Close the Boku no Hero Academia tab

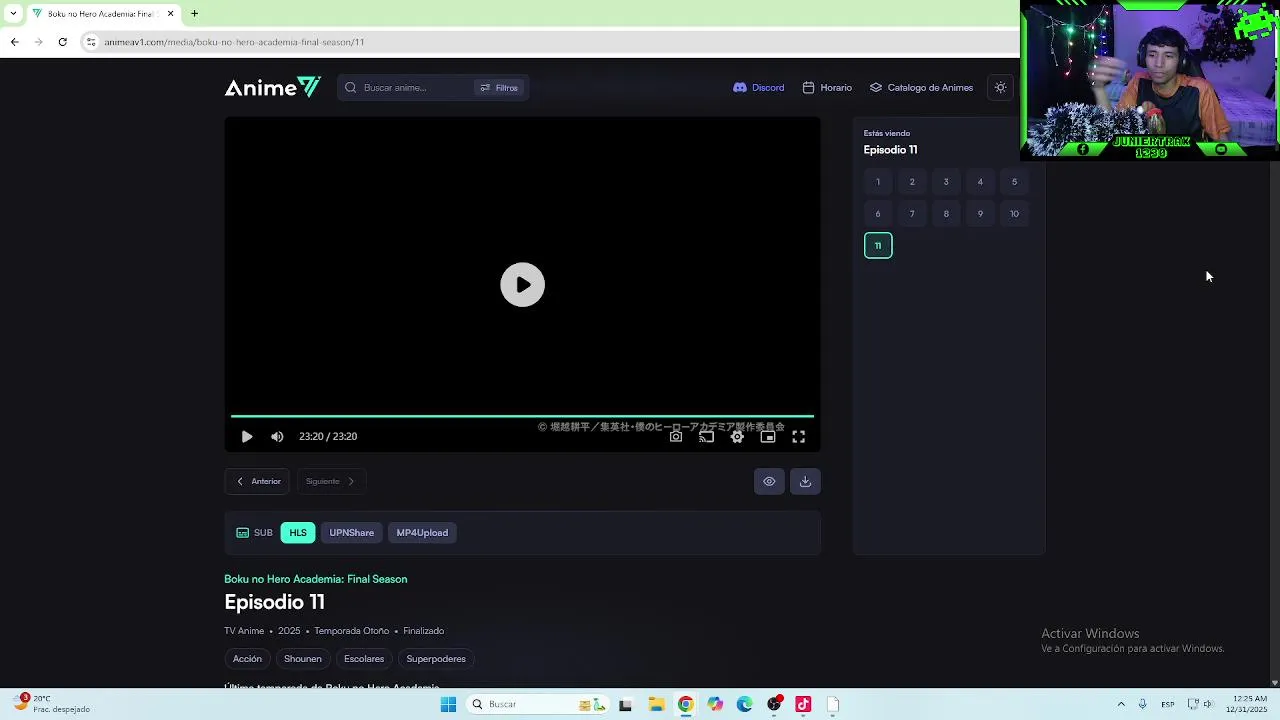(170, 13)
